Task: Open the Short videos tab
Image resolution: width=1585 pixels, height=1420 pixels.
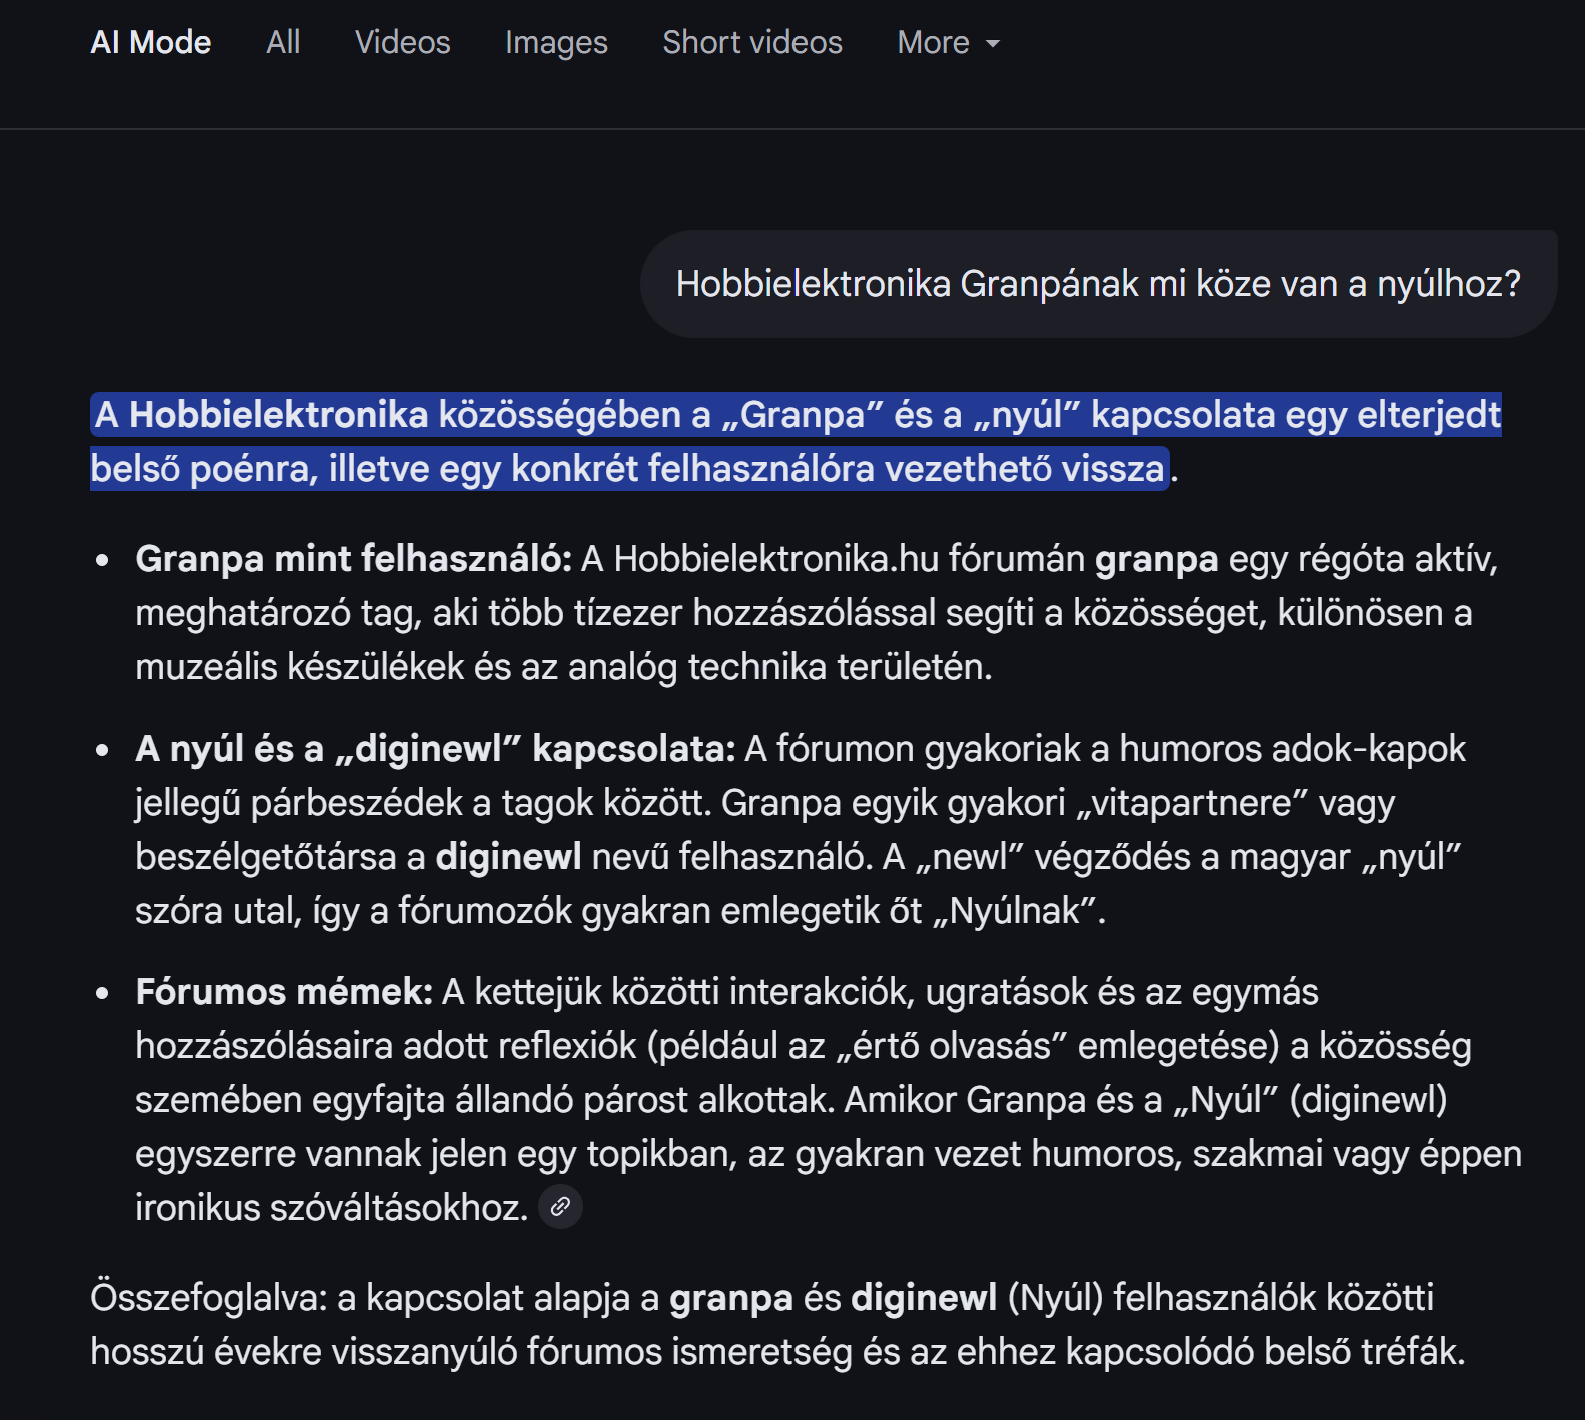Action: (x=752, y=42)
